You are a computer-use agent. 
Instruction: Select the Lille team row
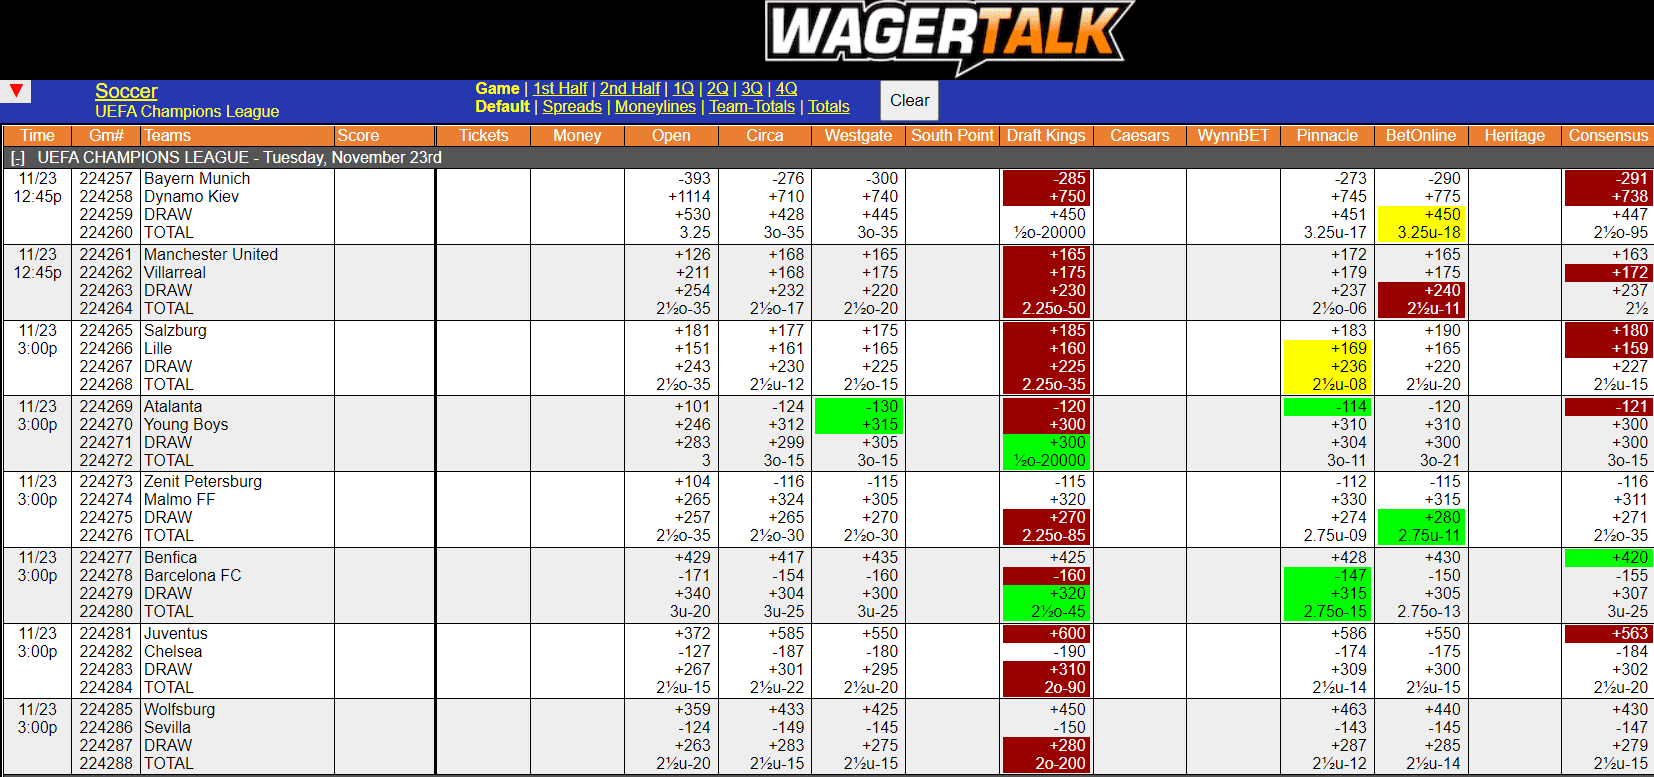point(158,349)
